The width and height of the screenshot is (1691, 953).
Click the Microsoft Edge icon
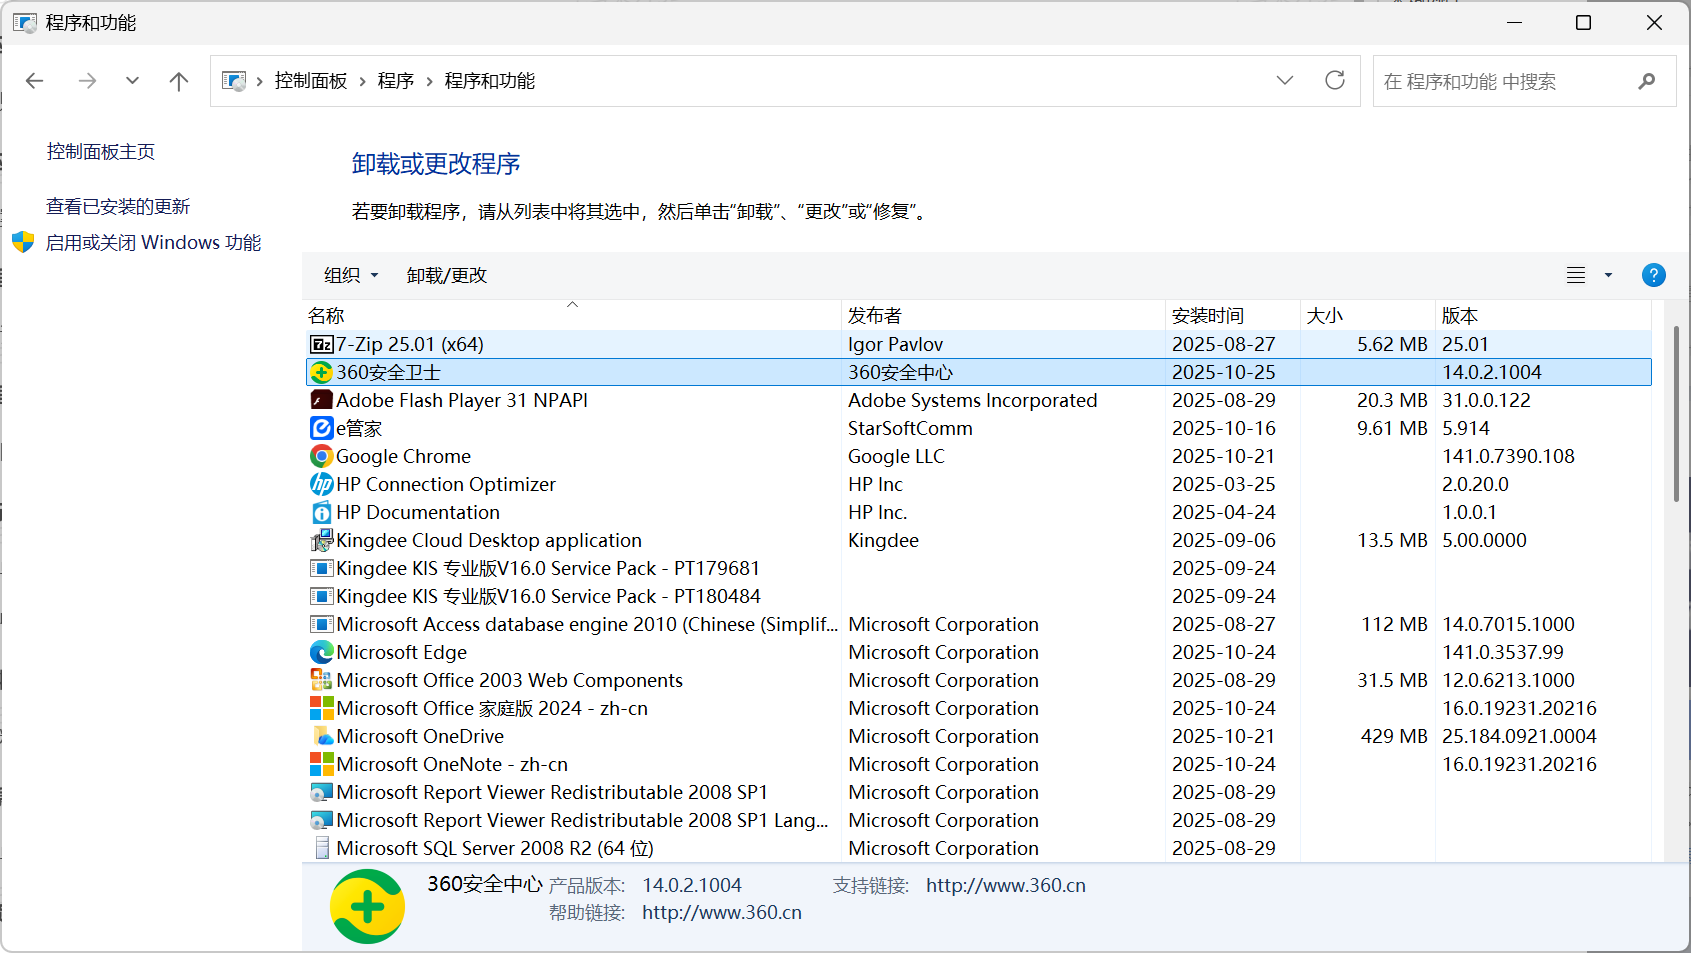point(321,653)
